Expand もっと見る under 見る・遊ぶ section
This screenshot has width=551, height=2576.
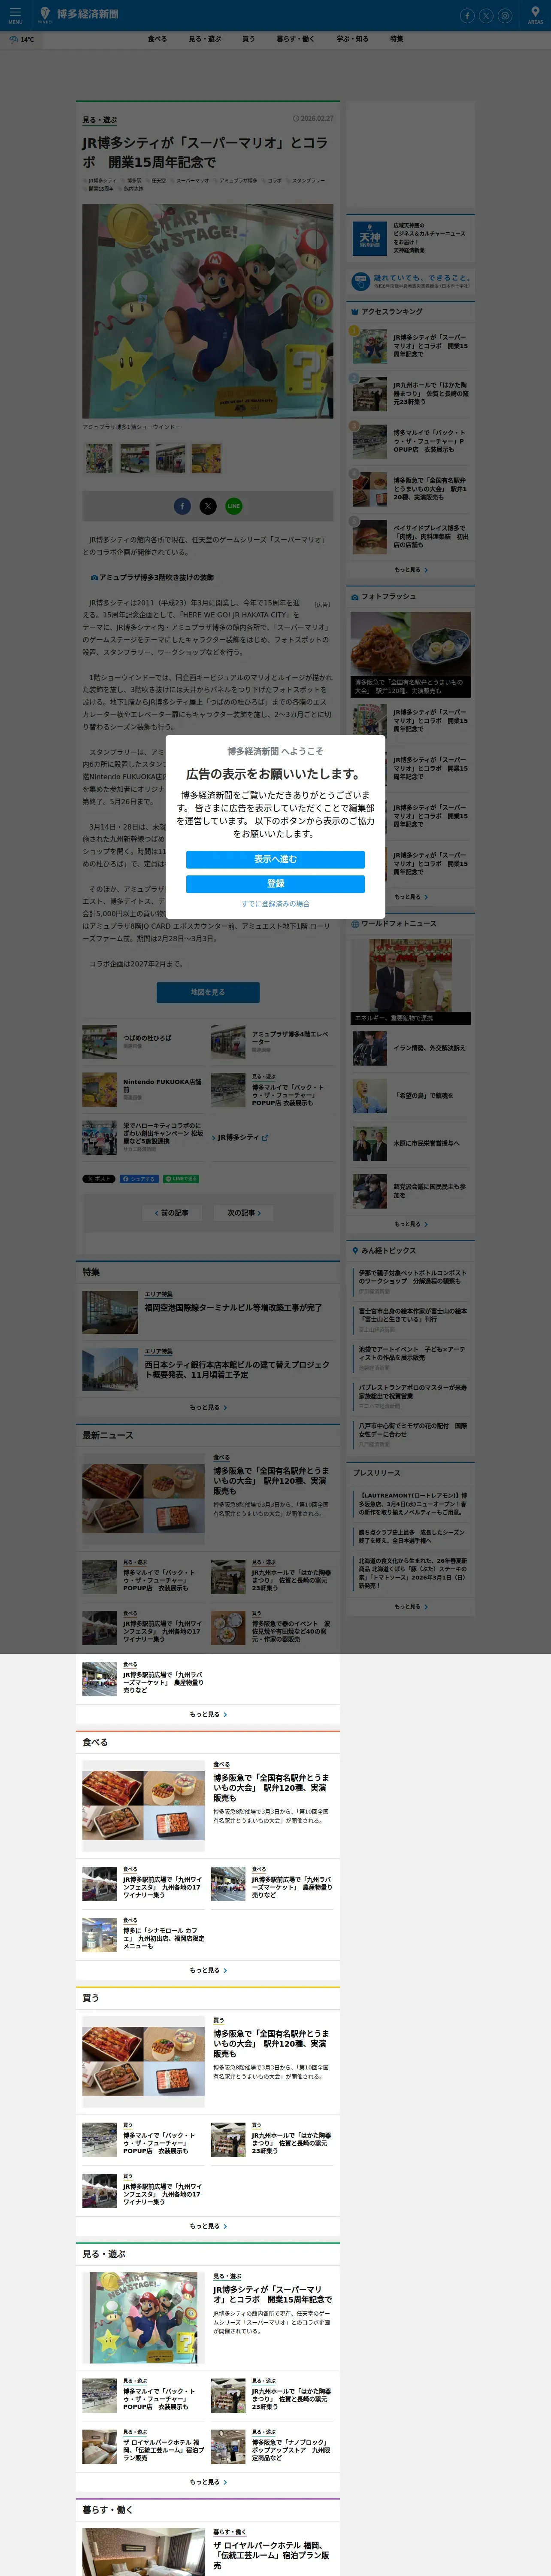pyautogui.click(x=208, y=2482)
